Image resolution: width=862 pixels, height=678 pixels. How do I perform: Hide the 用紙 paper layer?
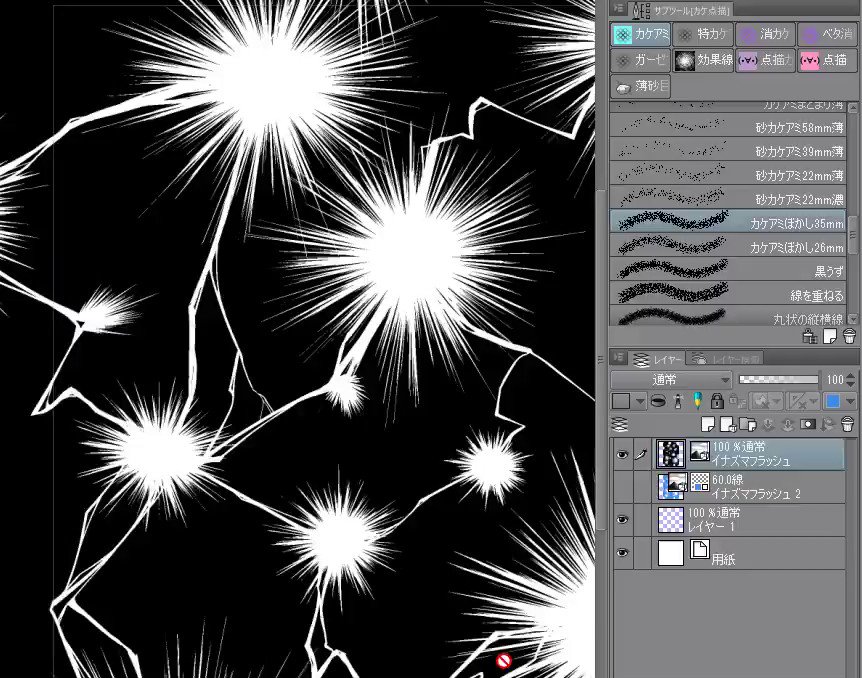[x=622, y=553]
